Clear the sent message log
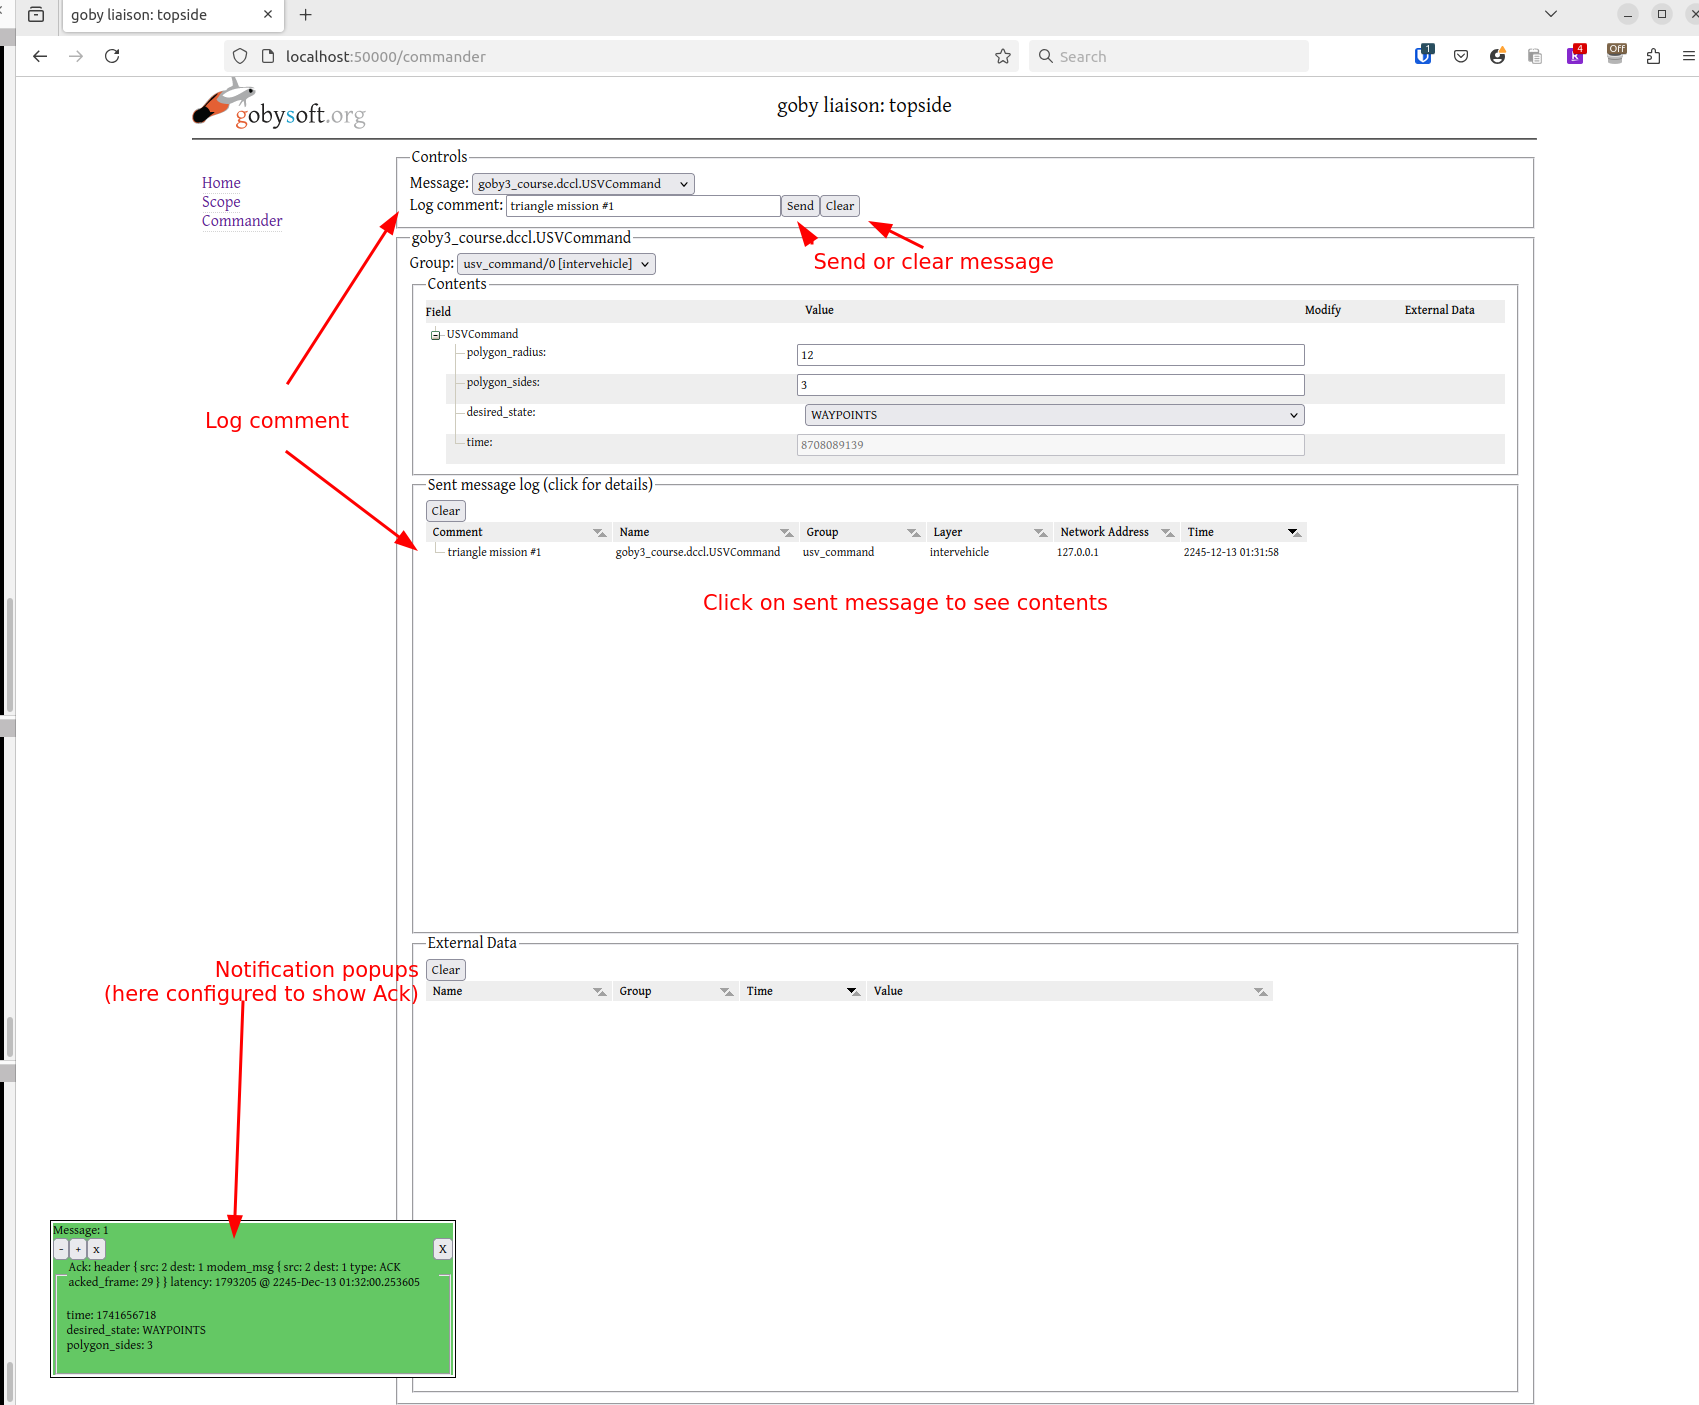Image resolution: width=1699 pixels, height=1405 pixels. (445, 511)
